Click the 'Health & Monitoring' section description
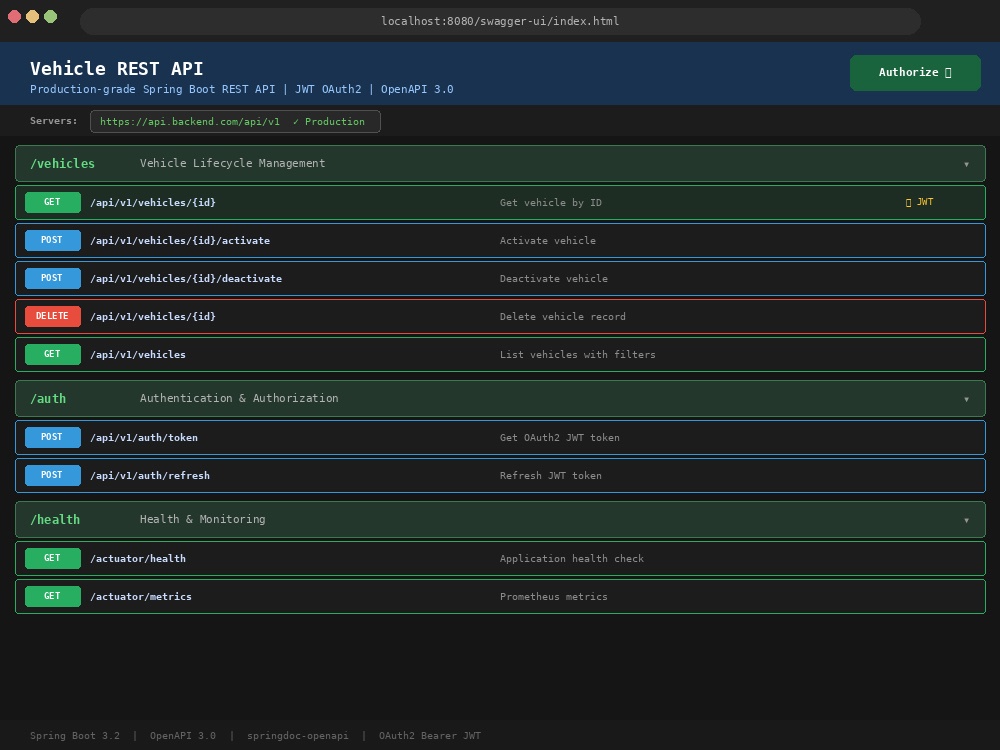Viewport: 1000px width, 750px height. point(202,519)
